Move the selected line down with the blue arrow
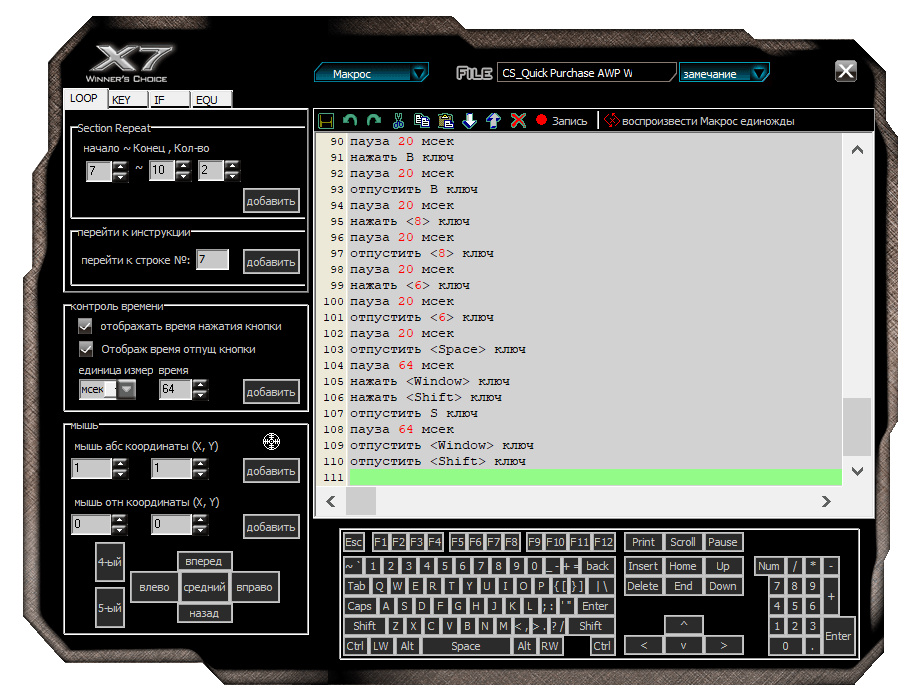 point(469,121)
